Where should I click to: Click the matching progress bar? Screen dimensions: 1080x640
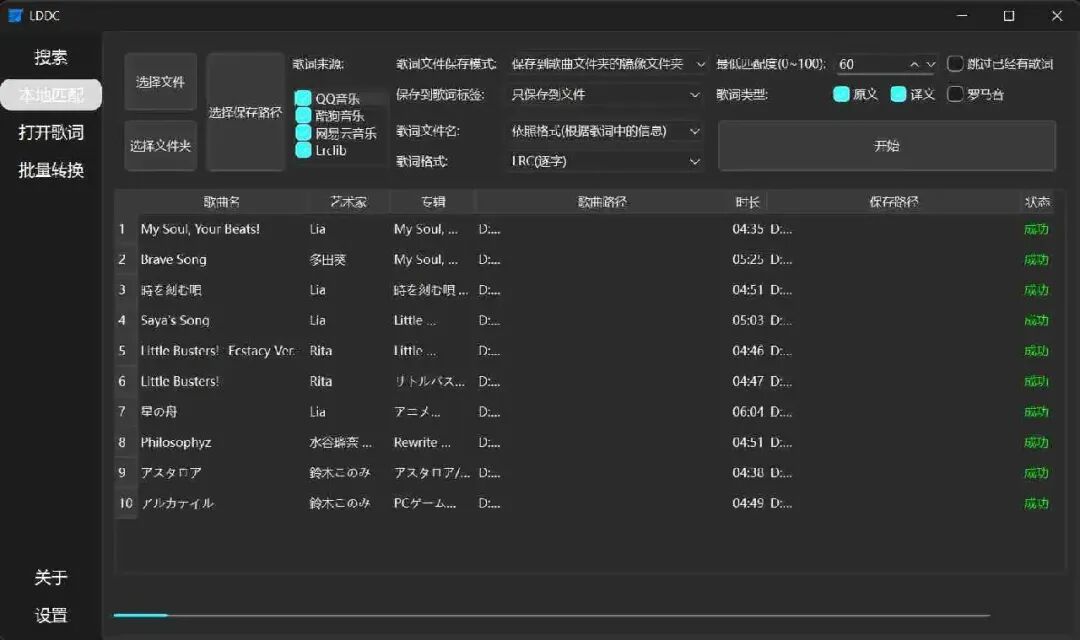(x=552, y=615)
